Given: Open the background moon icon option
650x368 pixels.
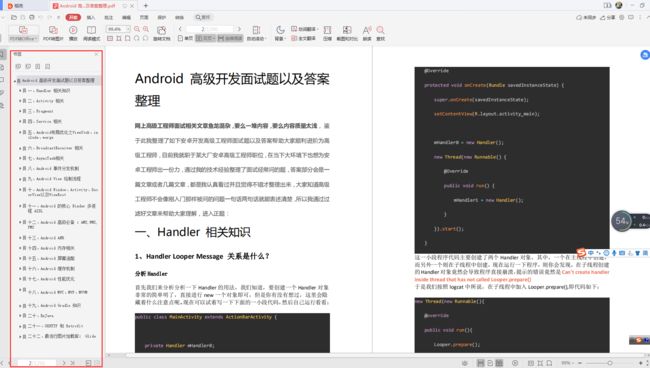Looking at the screenshot, I should [280, 33].
